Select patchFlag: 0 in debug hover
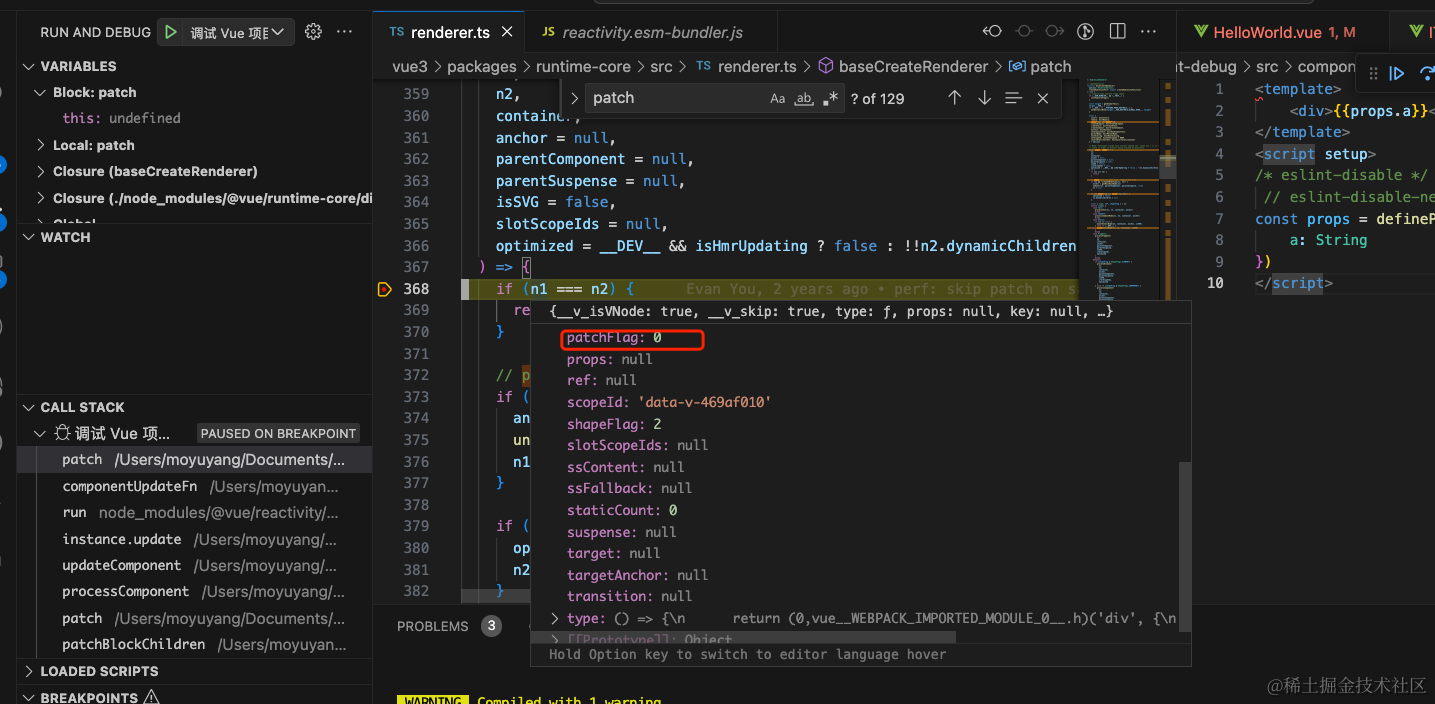Viewport: 1435px width, 704px height. point(614,338)
